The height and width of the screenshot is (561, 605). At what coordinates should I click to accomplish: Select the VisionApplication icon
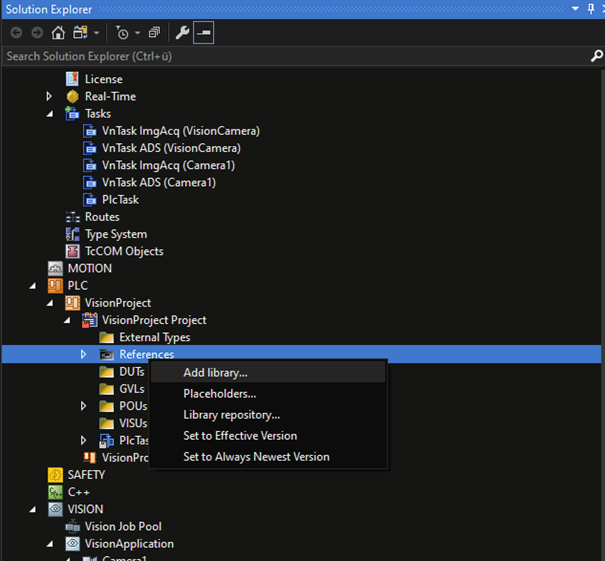click(x=73, y=544)
